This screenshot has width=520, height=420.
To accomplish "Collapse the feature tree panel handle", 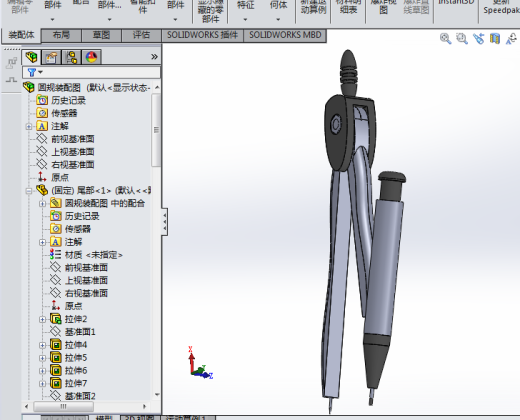I will 165,222.
